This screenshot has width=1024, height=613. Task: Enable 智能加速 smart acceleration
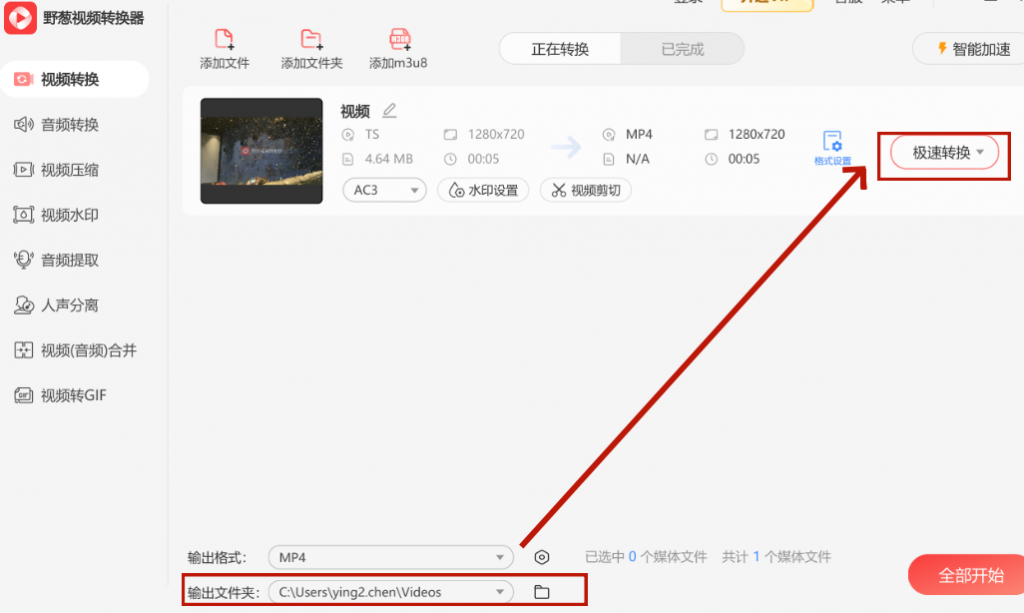coord(975,48)
